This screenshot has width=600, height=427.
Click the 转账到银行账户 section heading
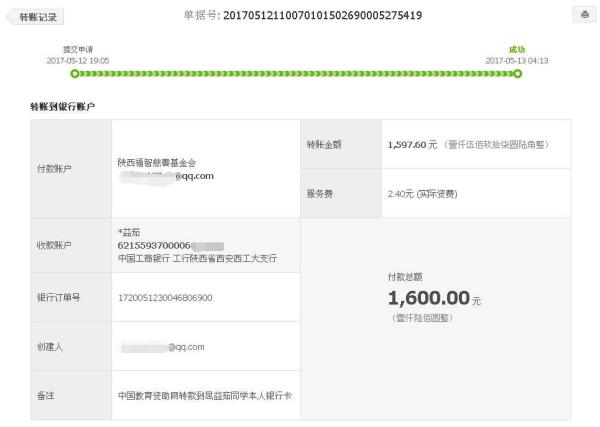pyautogui.click(x=62, y=107)
